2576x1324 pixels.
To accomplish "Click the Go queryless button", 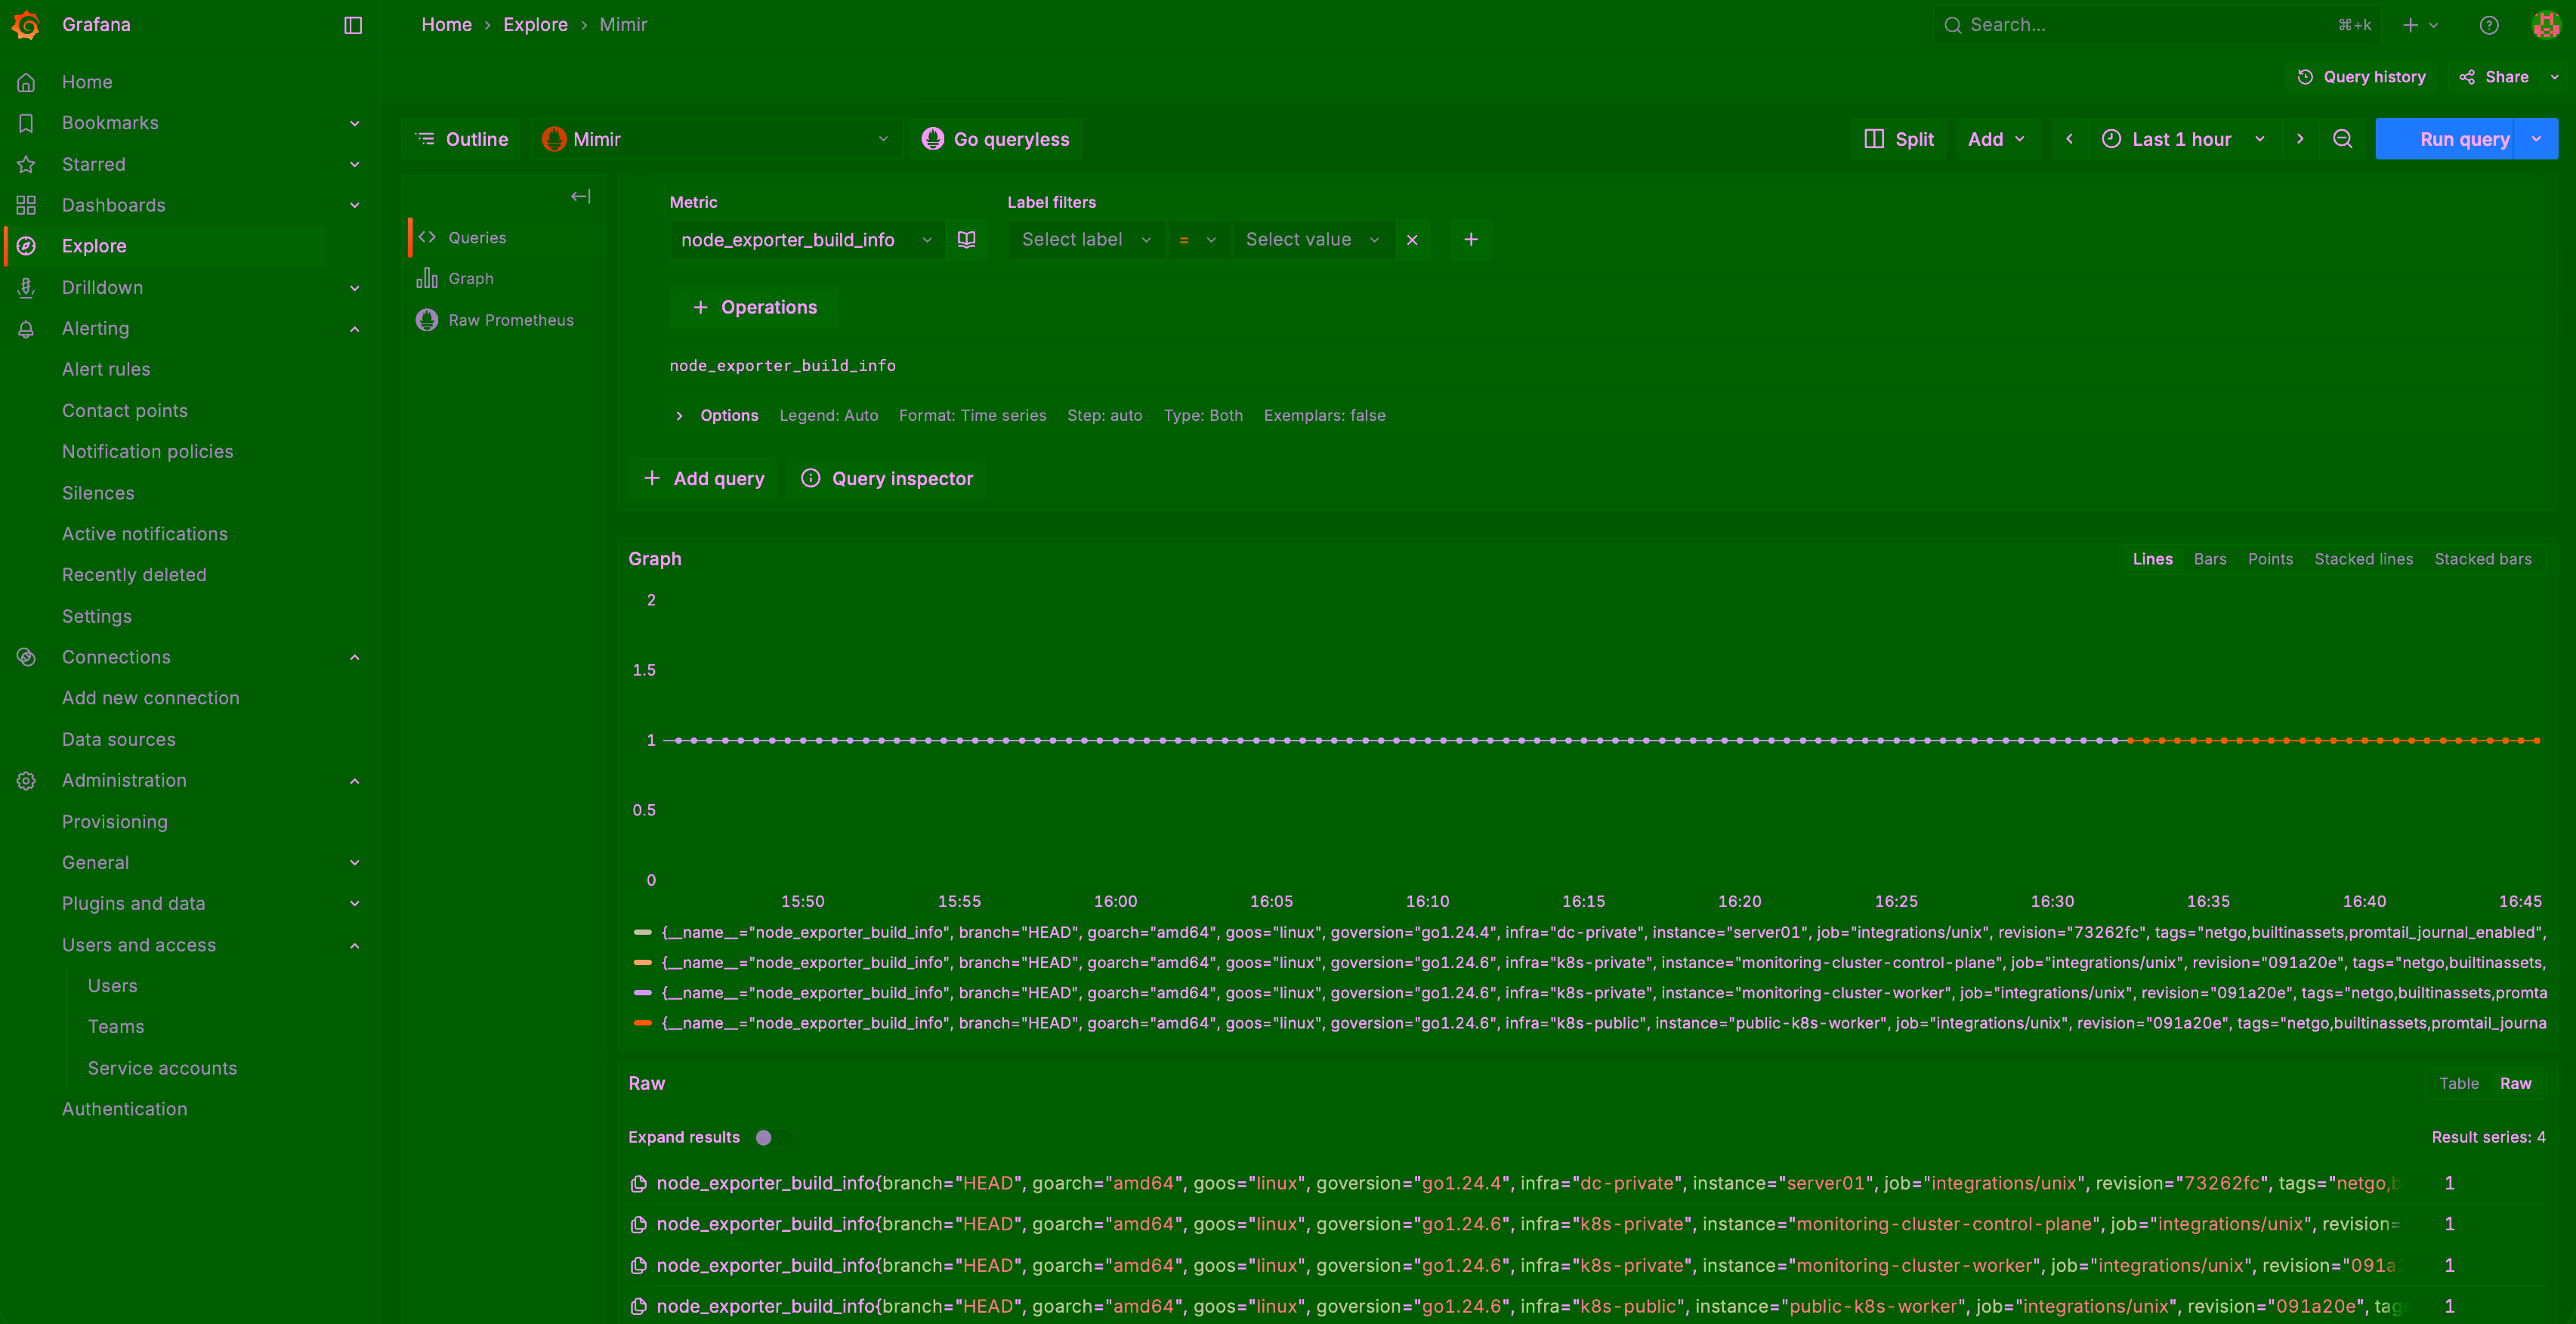I will [996, 139].
